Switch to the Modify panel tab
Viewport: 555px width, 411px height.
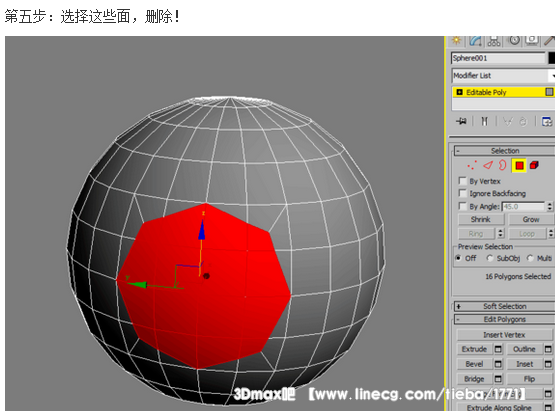point(476,41)
